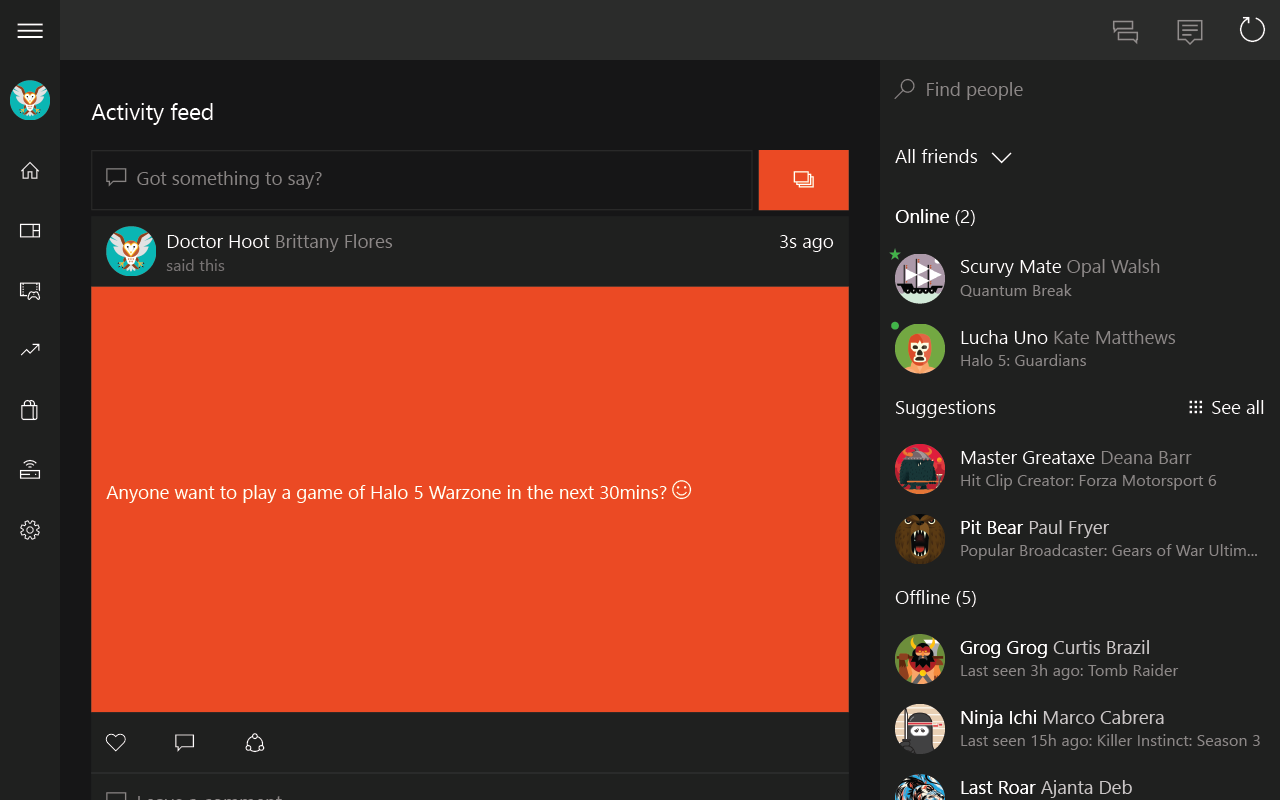This screenshot has height=800, width=1280.
Task: Open Settings via the gear icon
Action: click(x=29, y=530)
